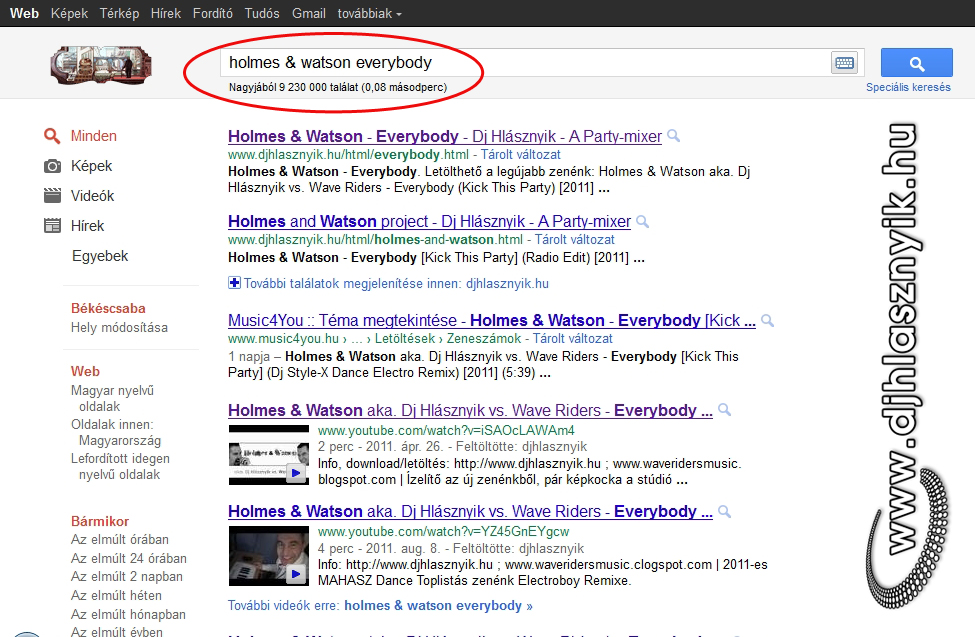Open Tárolt változat for everybody.html result
The width and height of the screenshot is (975, 637).
point(520,154)
